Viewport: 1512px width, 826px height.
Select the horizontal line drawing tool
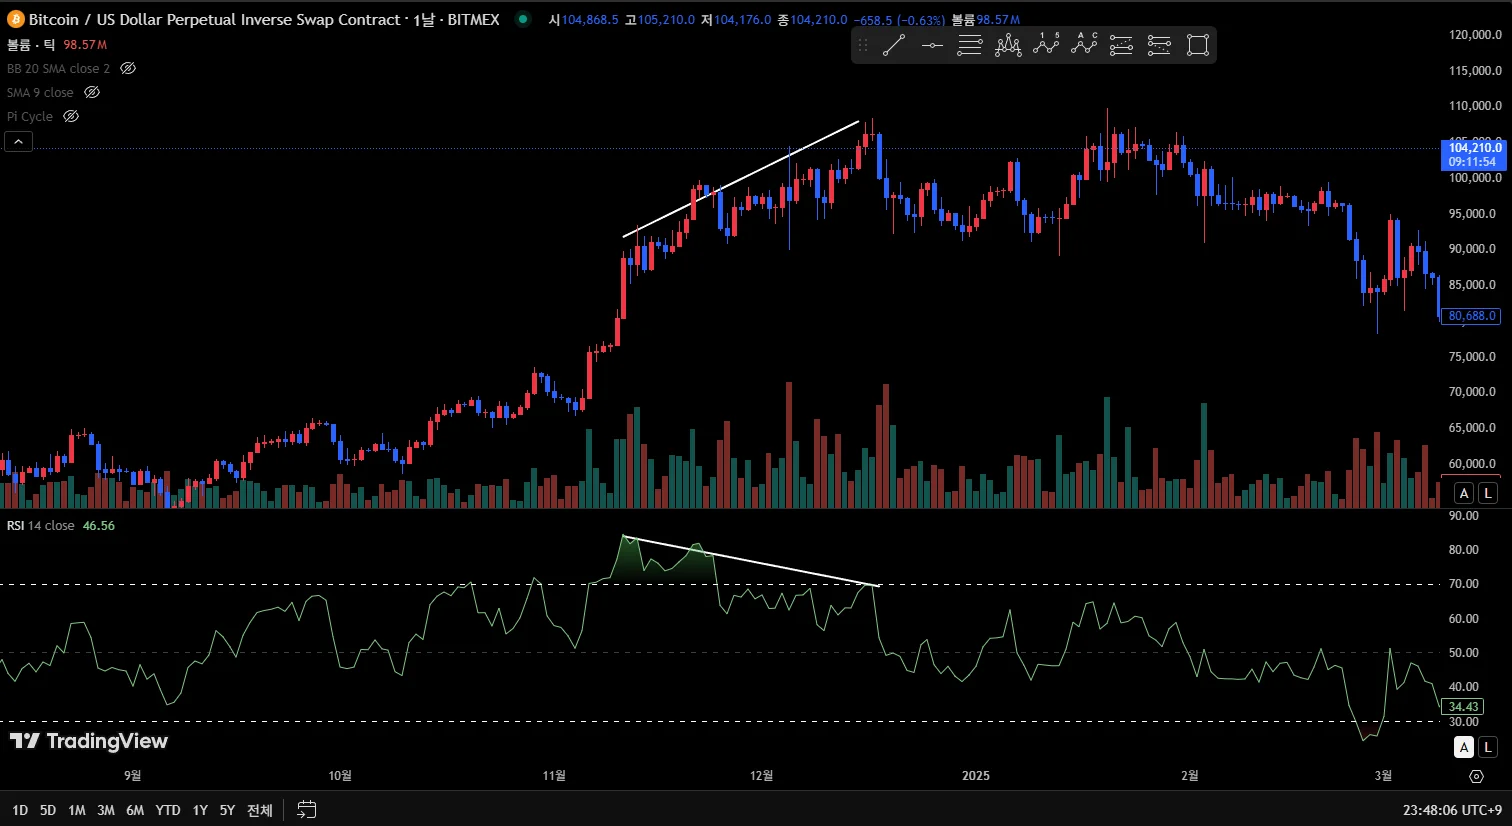pyautogui.click(x=932, y=45)
